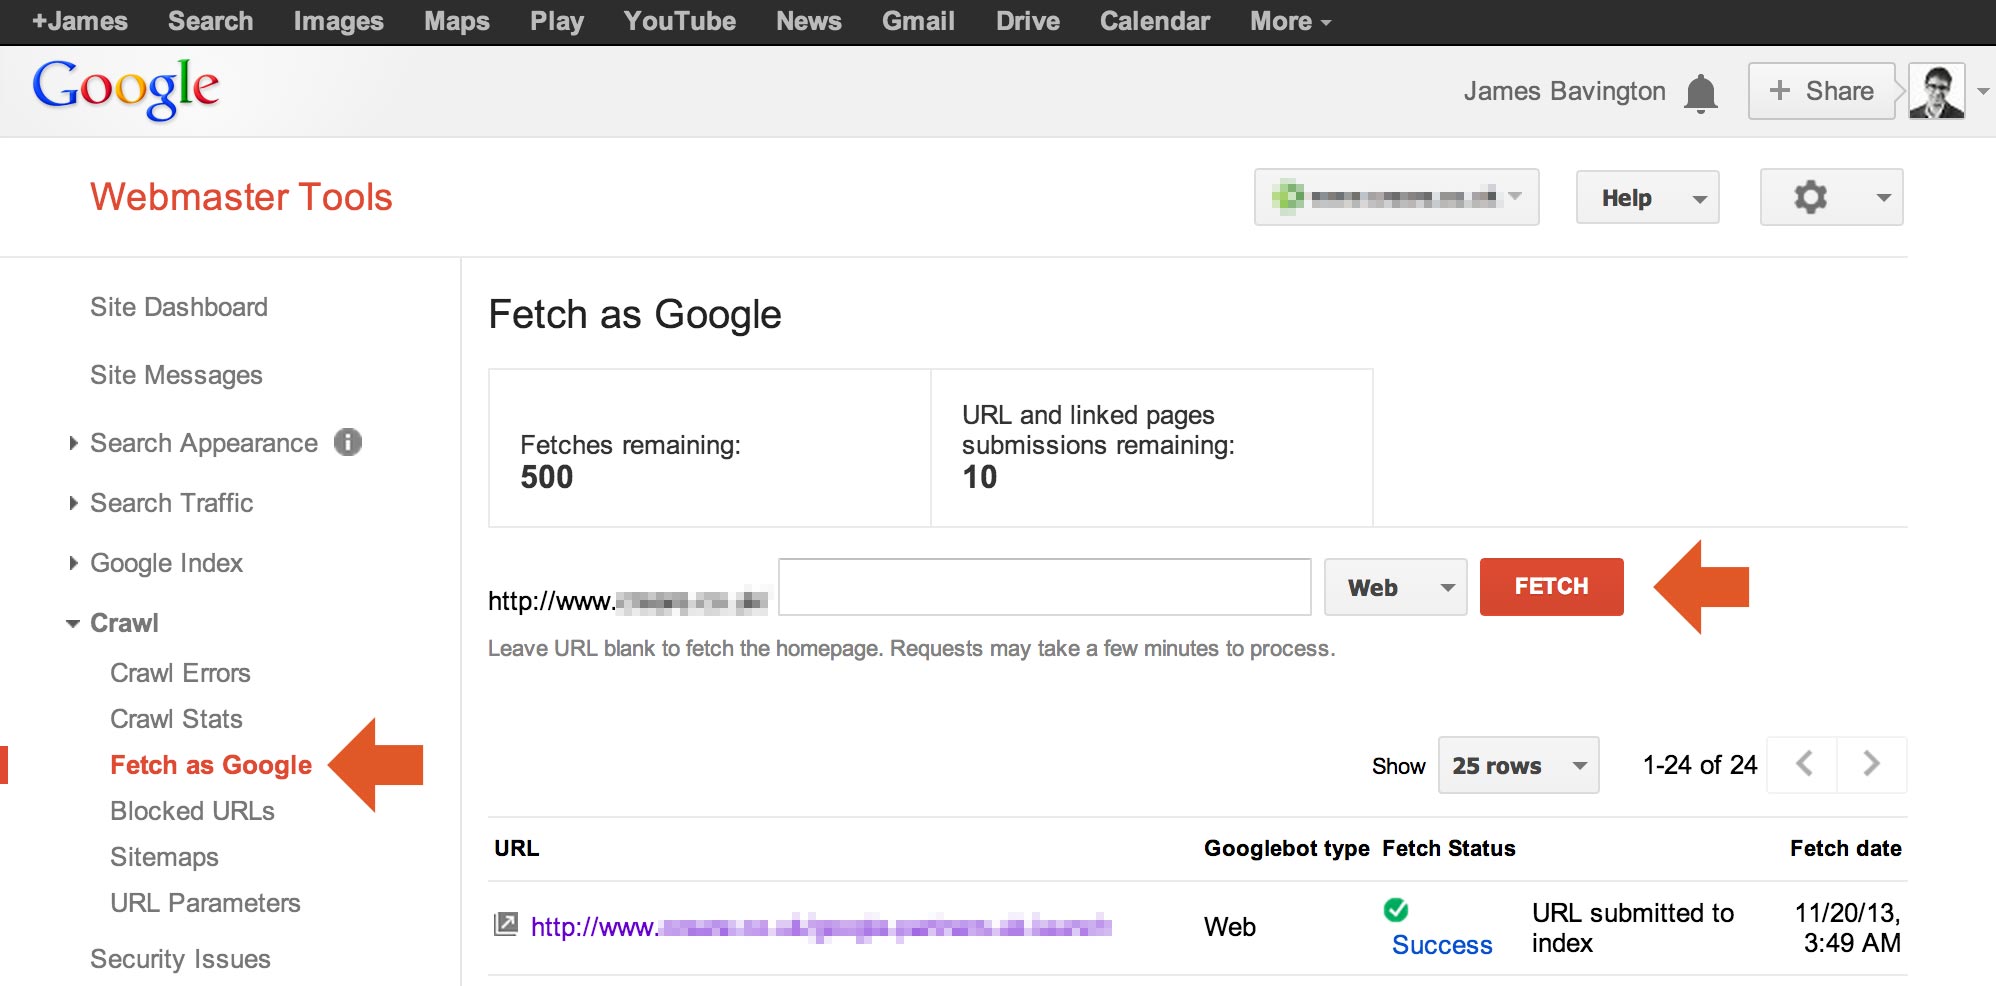1996x986 pixels.
Task: Open the notifications bell icon
Action: [x=1700, y=93]
